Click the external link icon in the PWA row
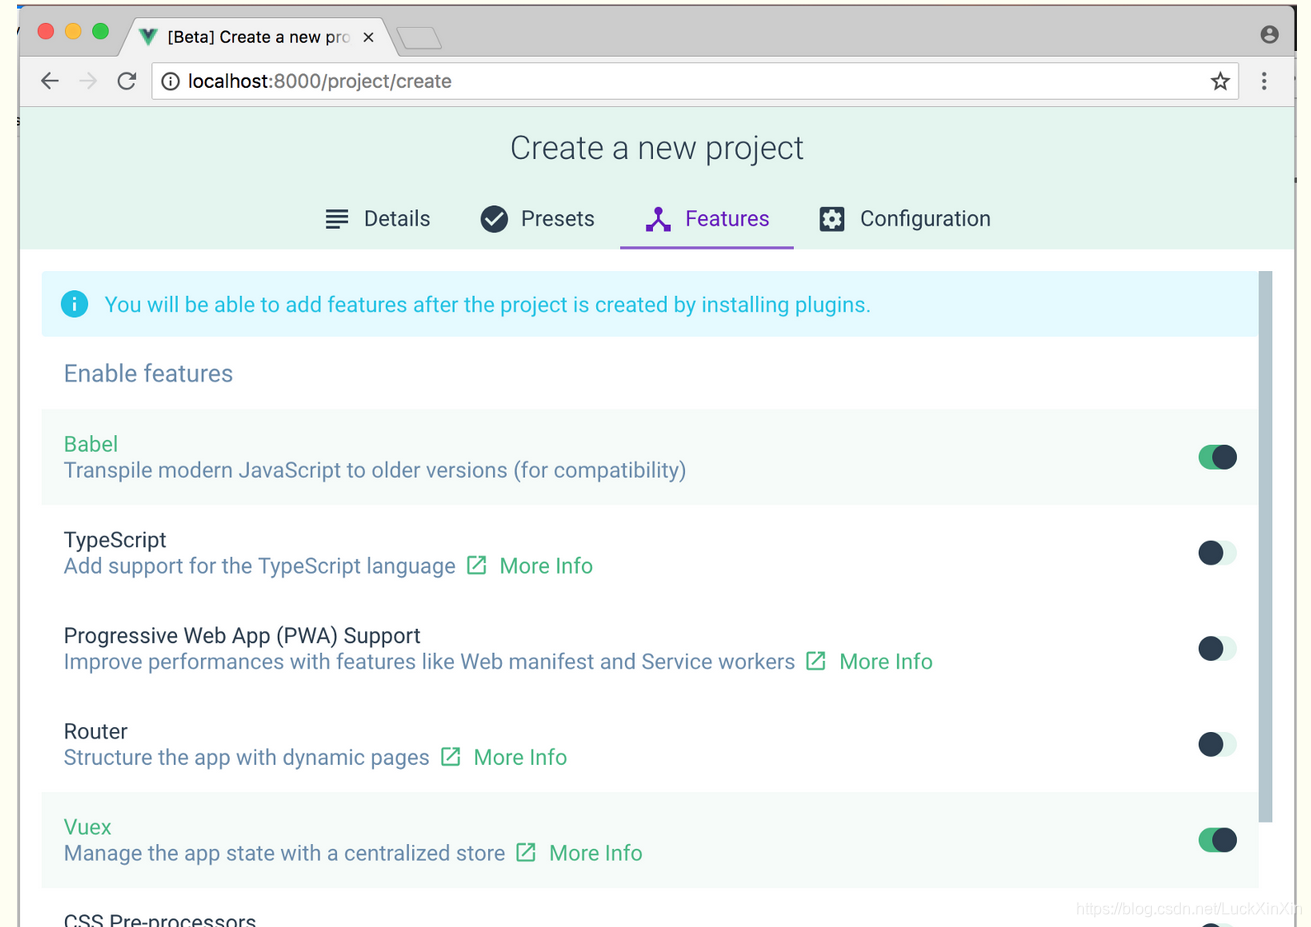1311x927 pixels. 816,661
